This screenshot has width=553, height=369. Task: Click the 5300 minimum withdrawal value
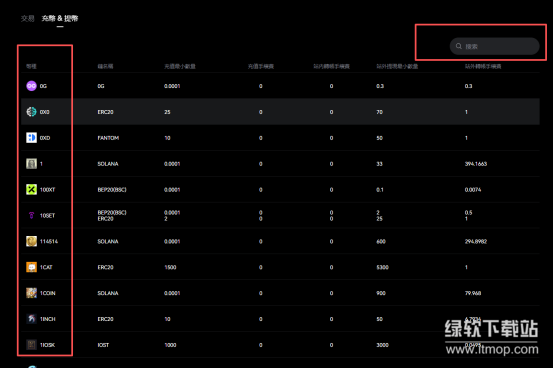click(x=382, y=267)
